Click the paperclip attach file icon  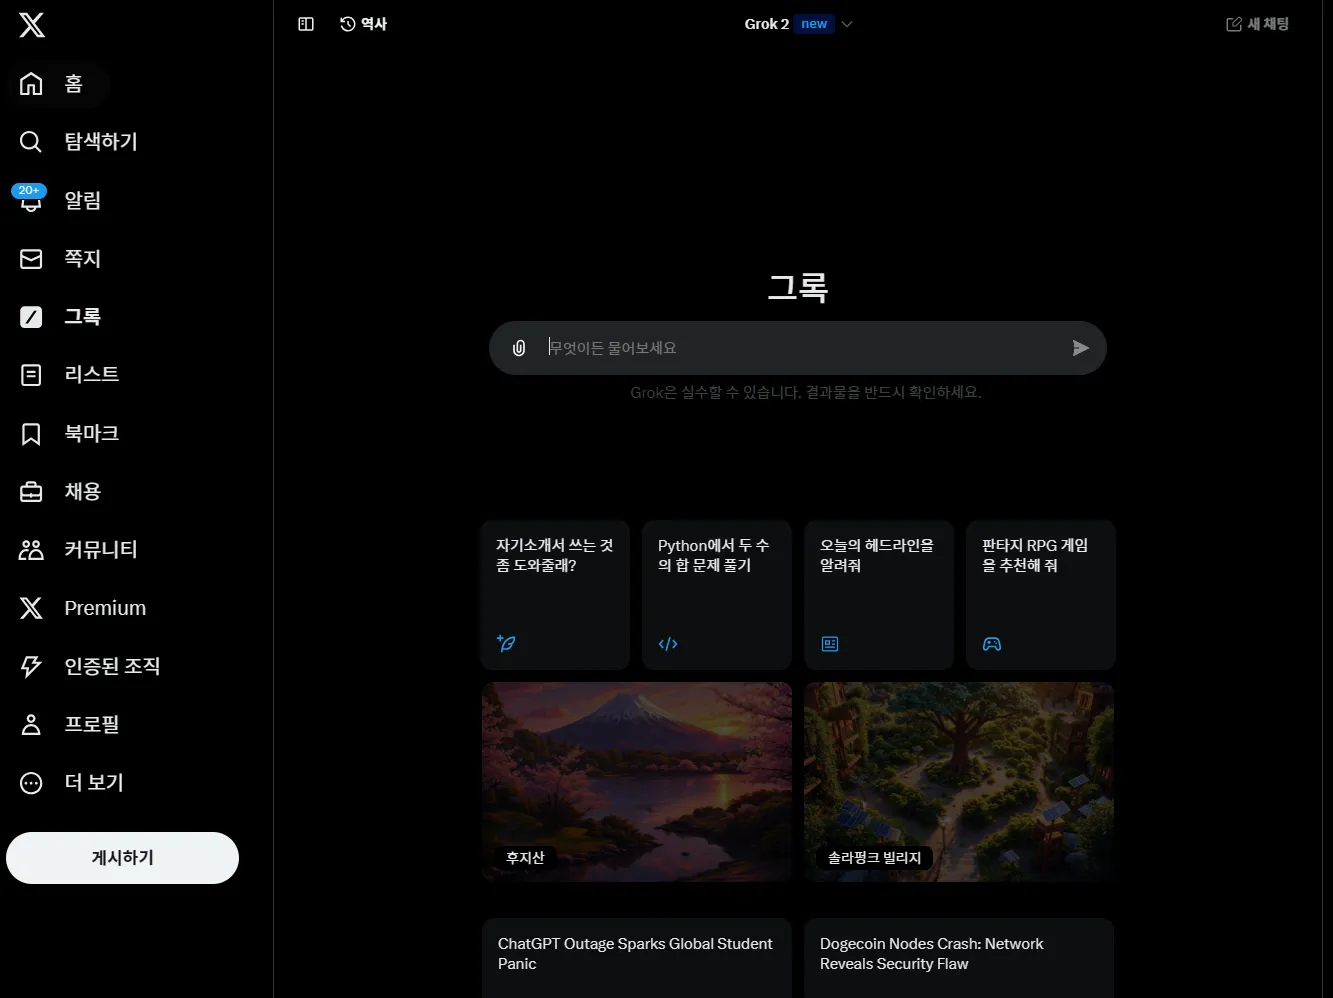519,348
